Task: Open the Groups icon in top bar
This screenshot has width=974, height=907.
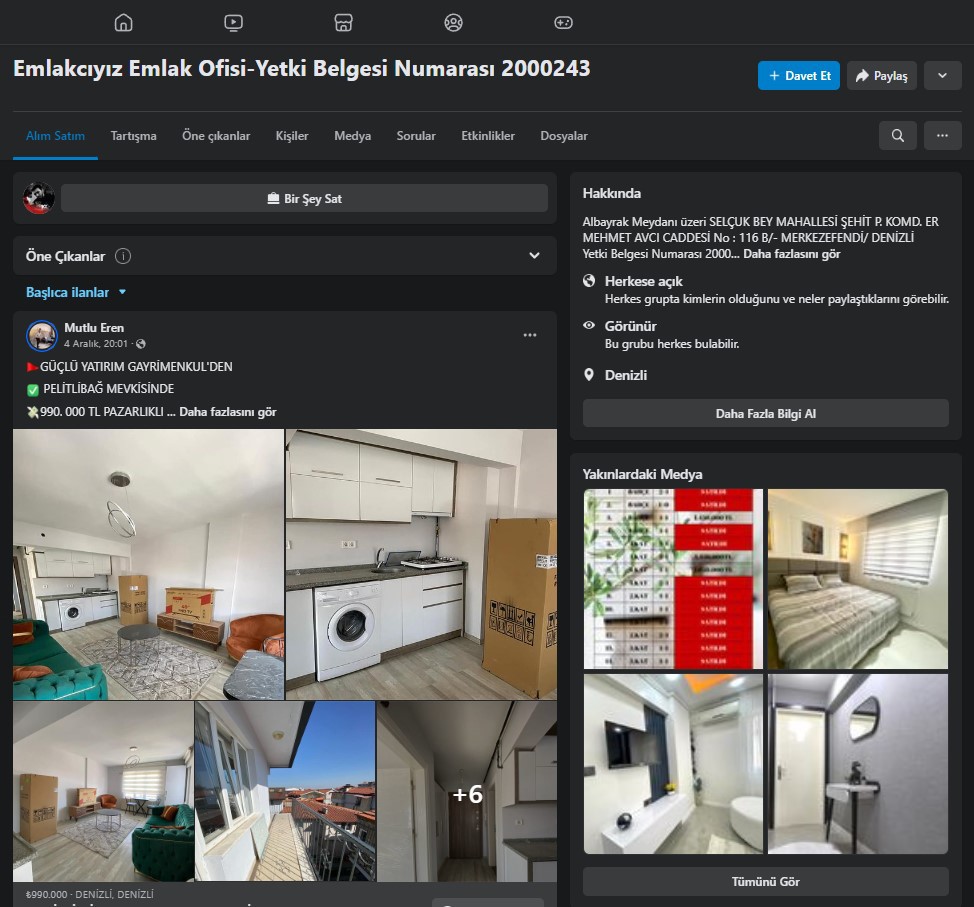Action: pos(453,22)
